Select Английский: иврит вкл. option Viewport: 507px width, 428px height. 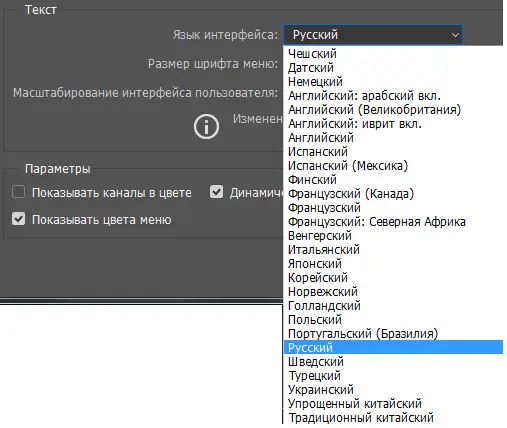(x=393, y=124)
